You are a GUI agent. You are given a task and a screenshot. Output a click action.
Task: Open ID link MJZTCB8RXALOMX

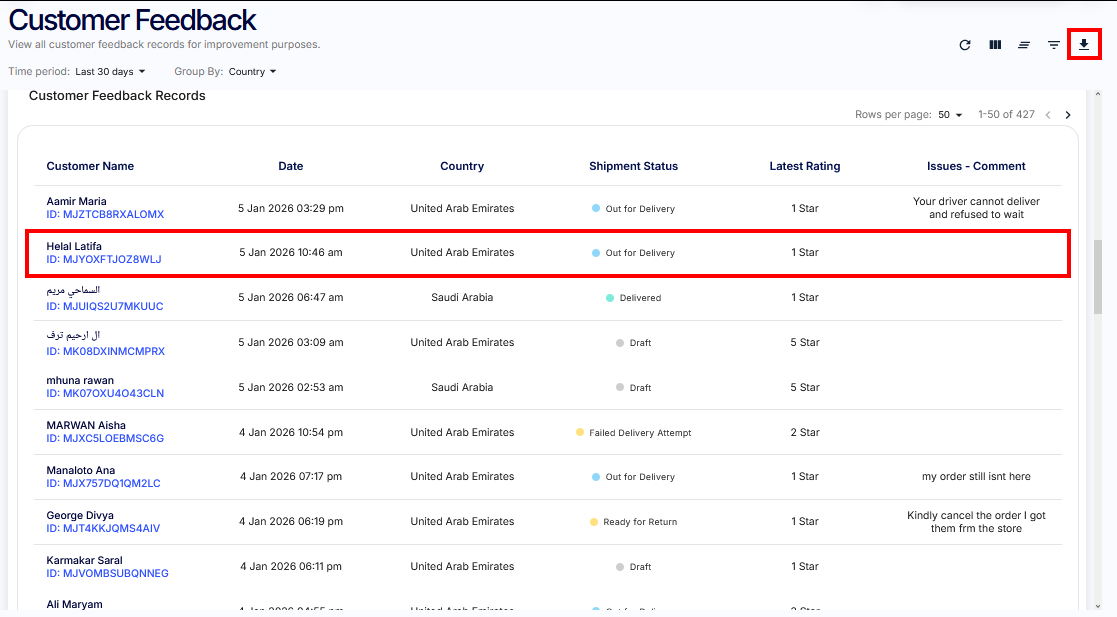click(105, 215)
